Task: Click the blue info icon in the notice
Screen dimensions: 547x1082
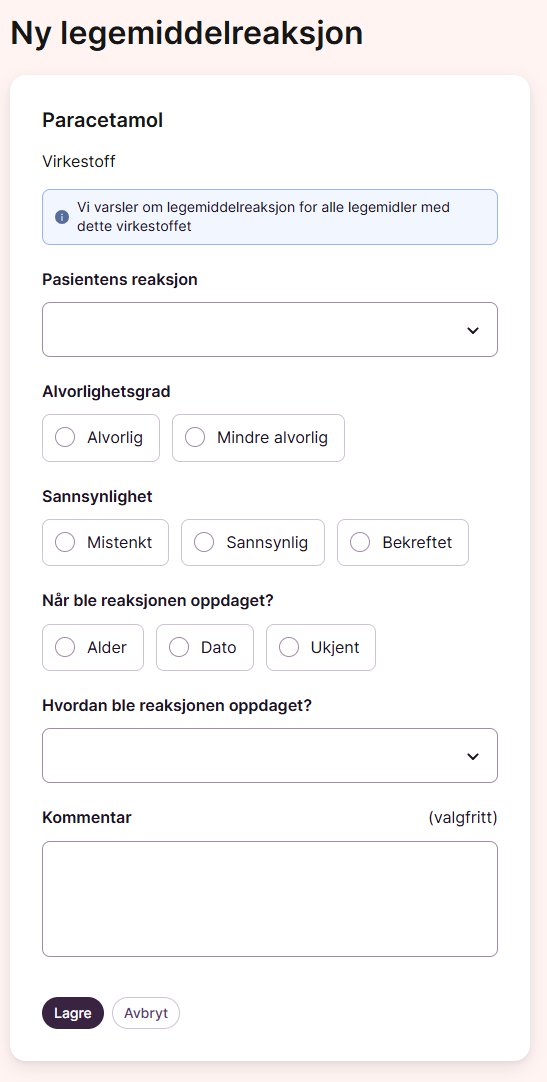Action: click(x=62, y=217)
